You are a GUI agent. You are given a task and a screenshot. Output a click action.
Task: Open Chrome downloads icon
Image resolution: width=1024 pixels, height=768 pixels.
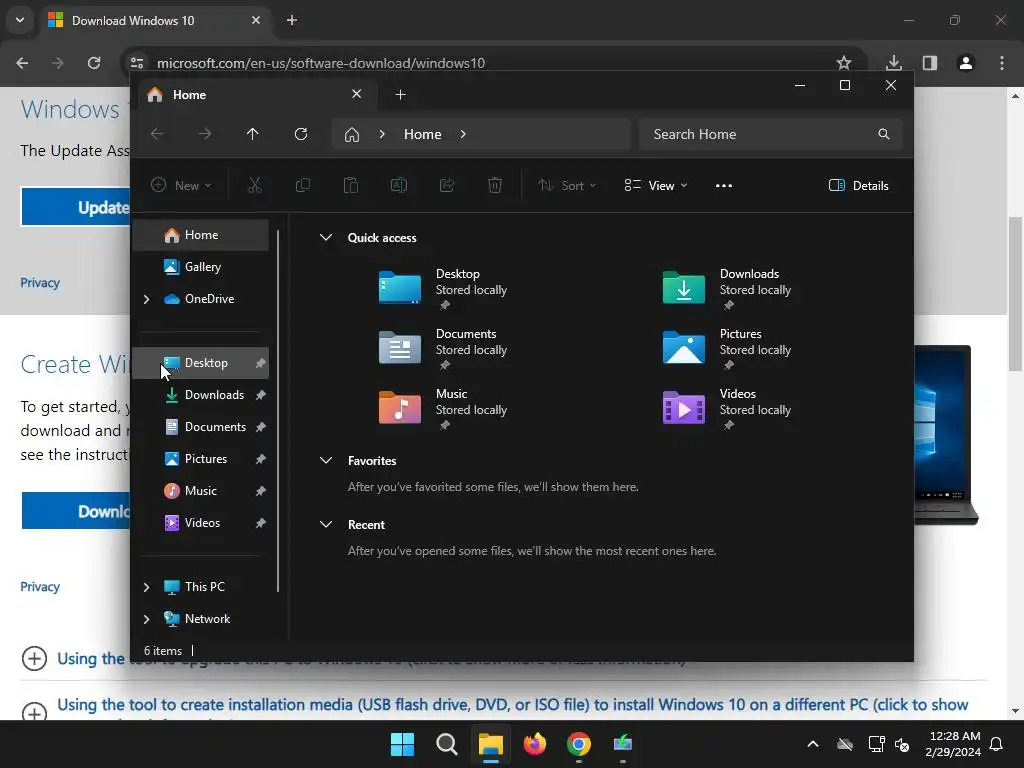pos(894,63)
